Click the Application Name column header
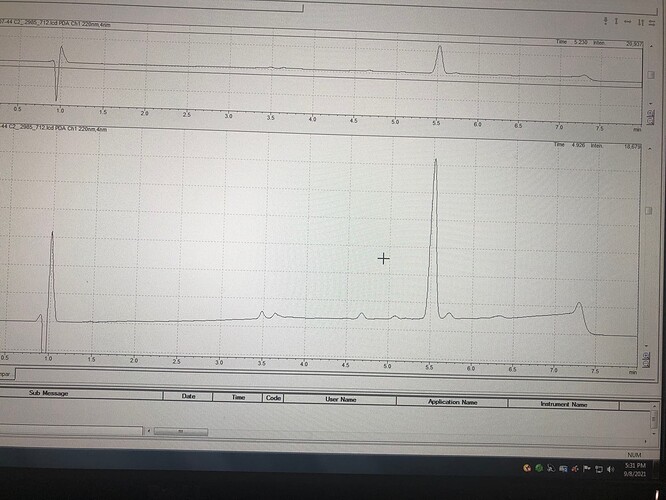The image size is (666, 500). pos(452,402)
